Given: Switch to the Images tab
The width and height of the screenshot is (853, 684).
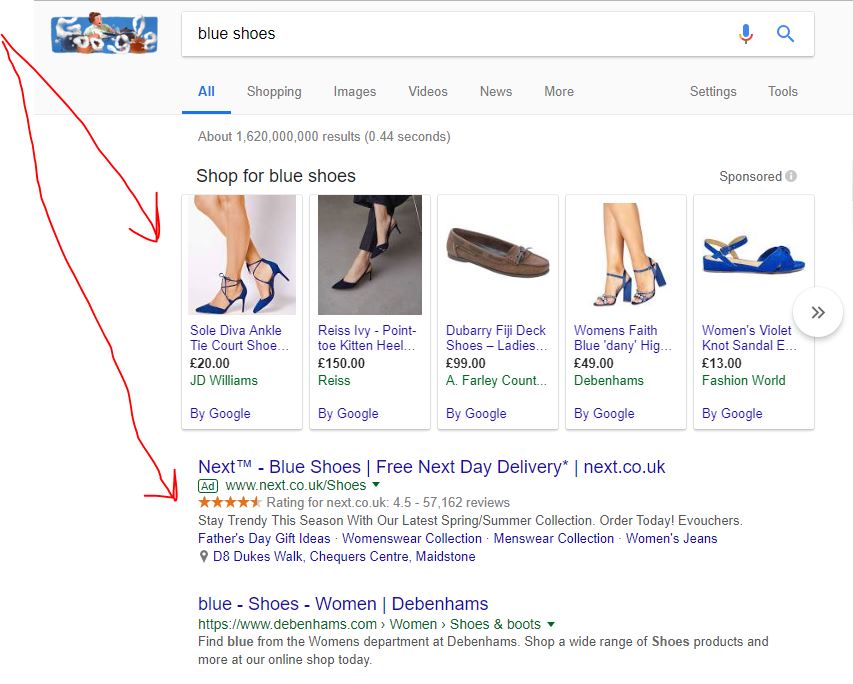Looking at the screenshot, I should point(354,91).
